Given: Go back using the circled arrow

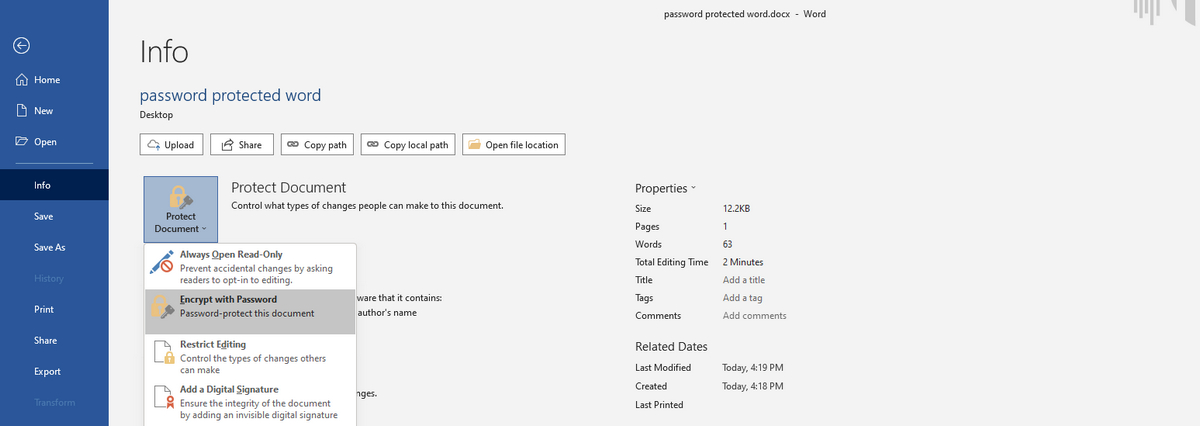Looking at the screenshot, I should tap(21, 45).
